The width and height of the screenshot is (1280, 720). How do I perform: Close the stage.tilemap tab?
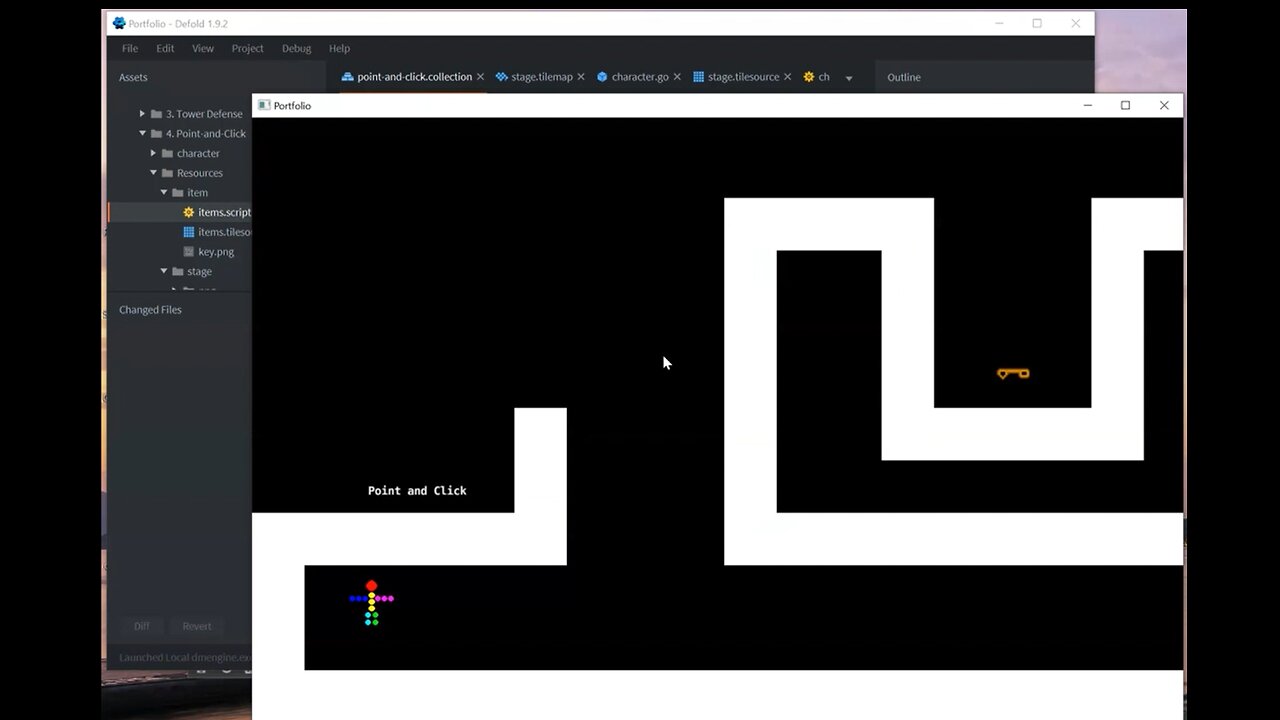pyautogui.click(x=581, y=77)
